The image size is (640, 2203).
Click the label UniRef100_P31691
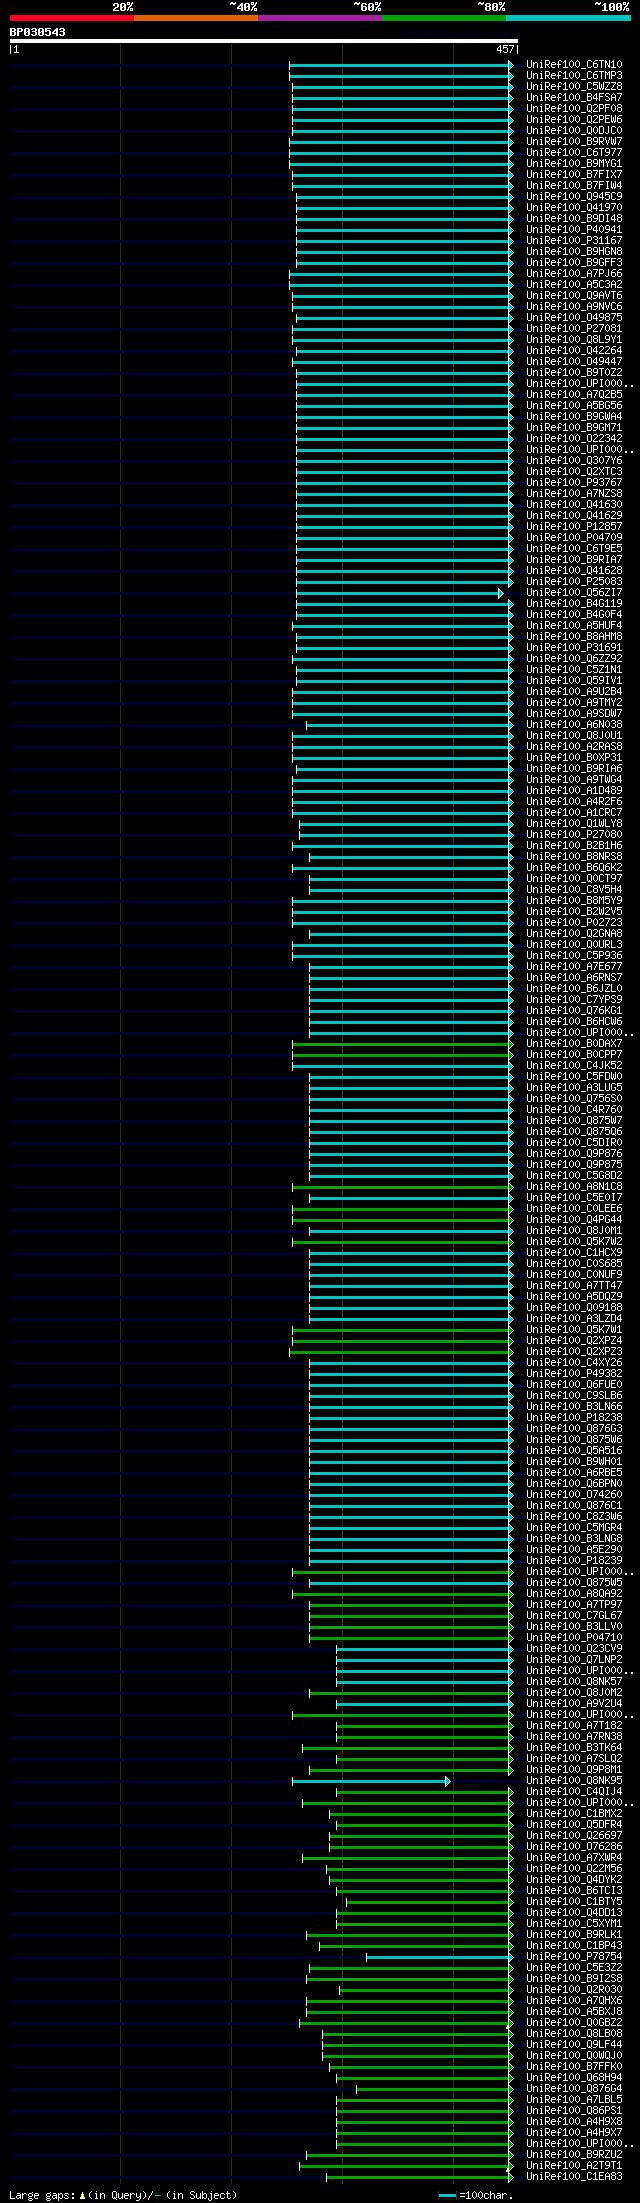(574, 647)
